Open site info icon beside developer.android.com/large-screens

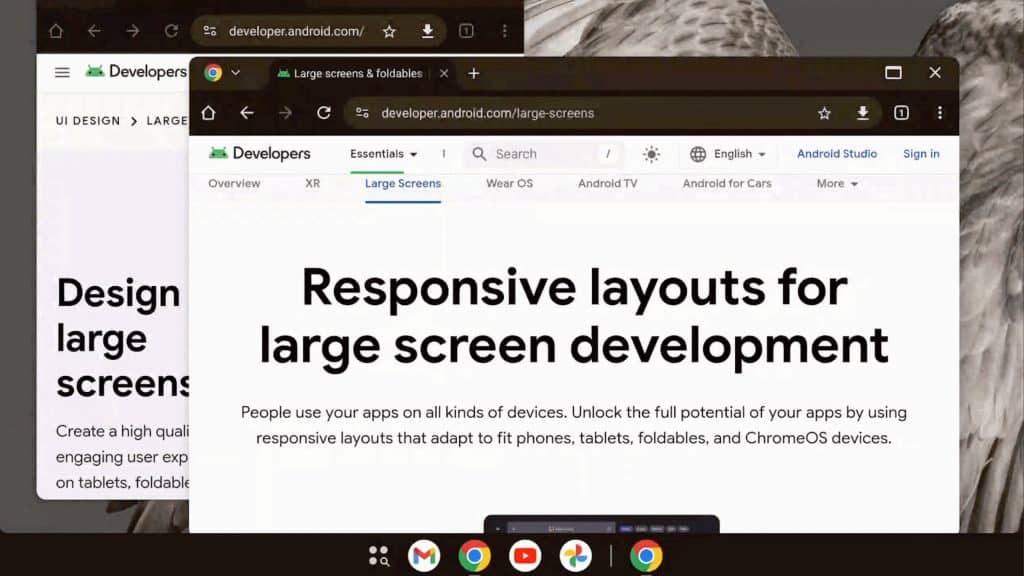362,113
